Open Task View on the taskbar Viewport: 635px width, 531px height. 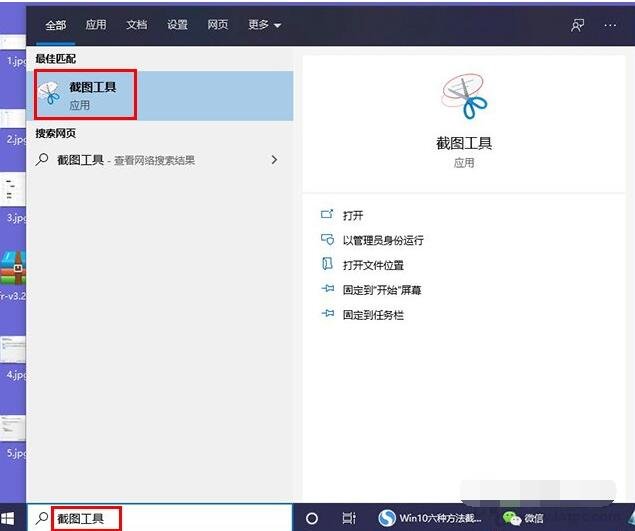(349, 518)
